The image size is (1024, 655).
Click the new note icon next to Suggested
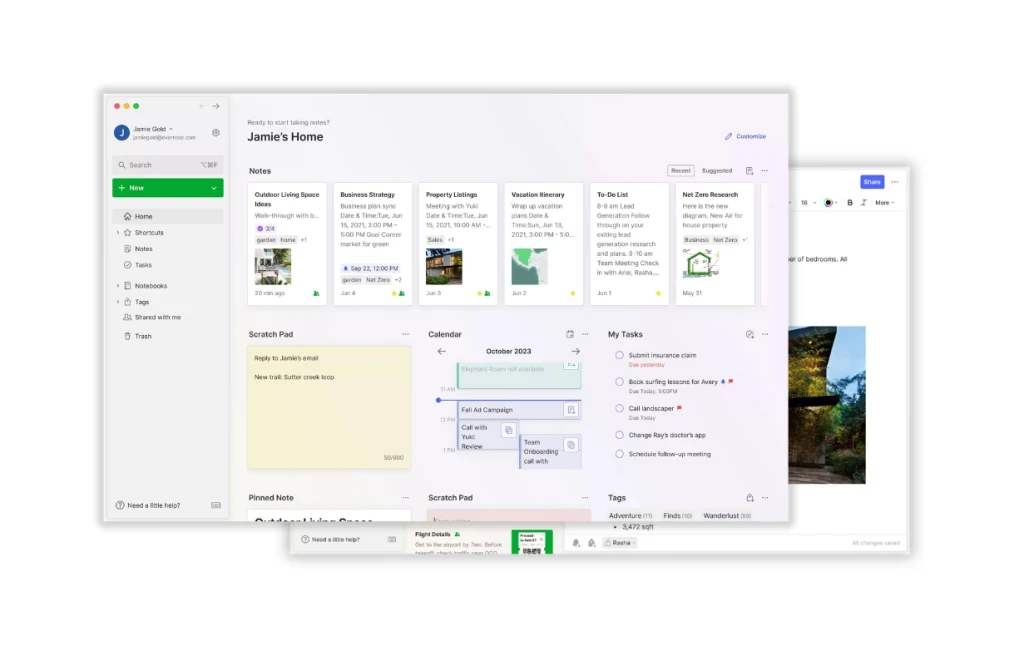click(749, 170)
